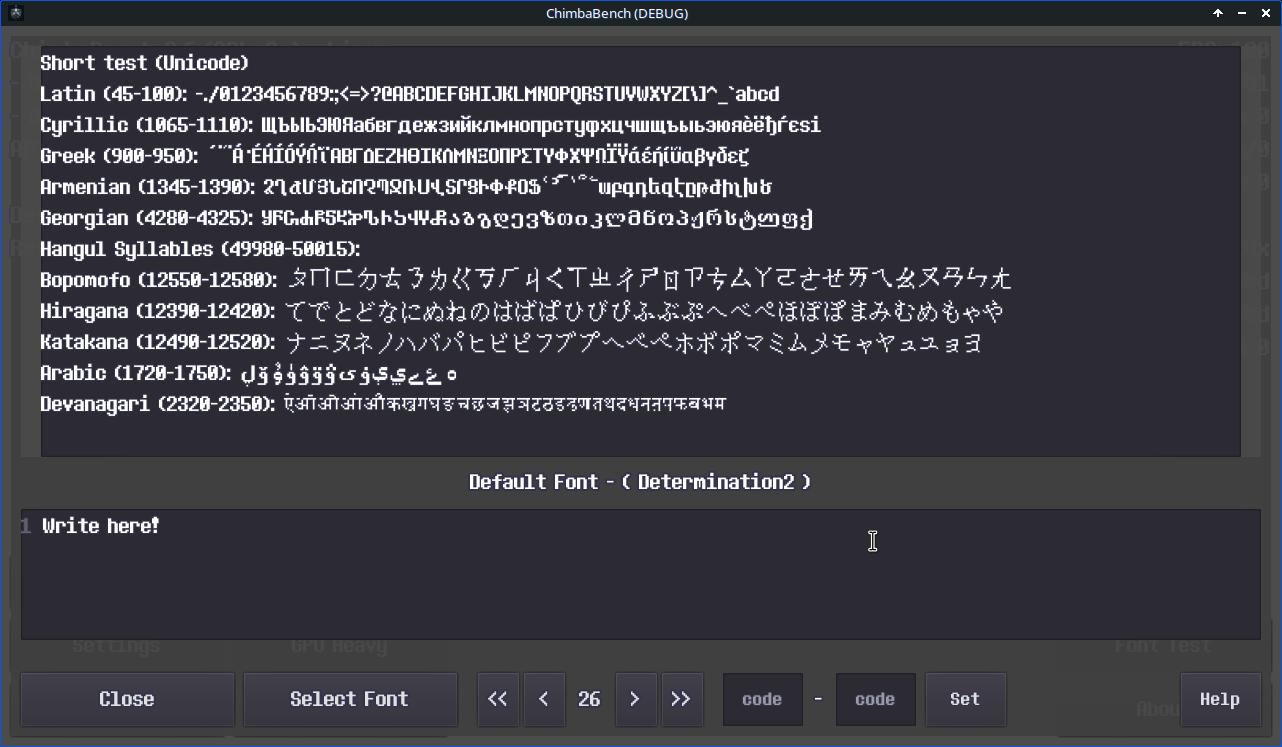Click the 'Short test (Unicode)' heading
This screenshot has width=1282, height=747.
point(144,63)
